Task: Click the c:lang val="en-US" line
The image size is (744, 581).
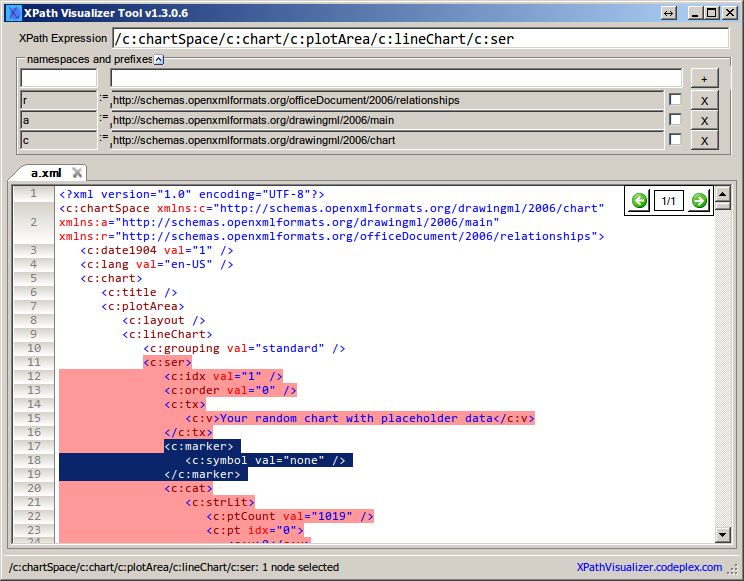Action: 157,264
